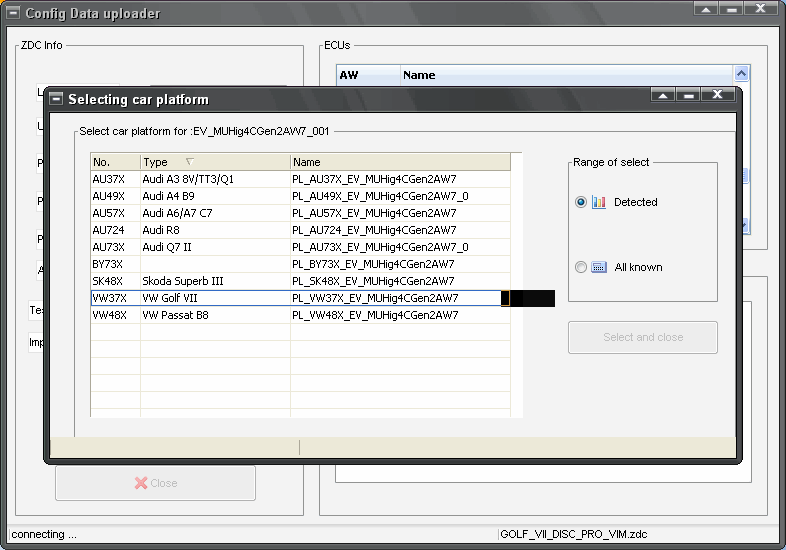Click the Detected bar chart icon

pos(599,202)
